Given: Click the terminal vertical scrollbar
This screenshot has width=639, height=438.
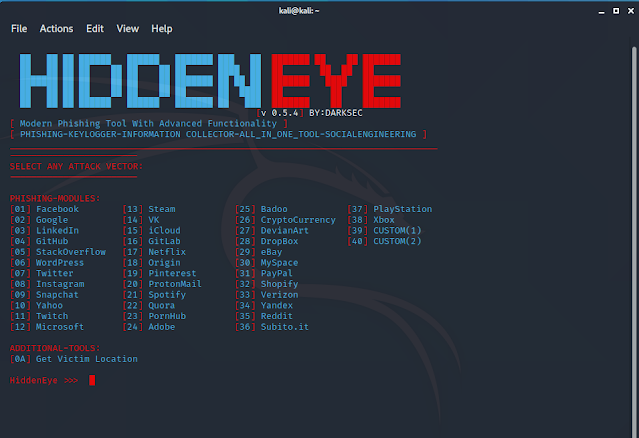Looking at the screenshot, I should pos(635,240).
